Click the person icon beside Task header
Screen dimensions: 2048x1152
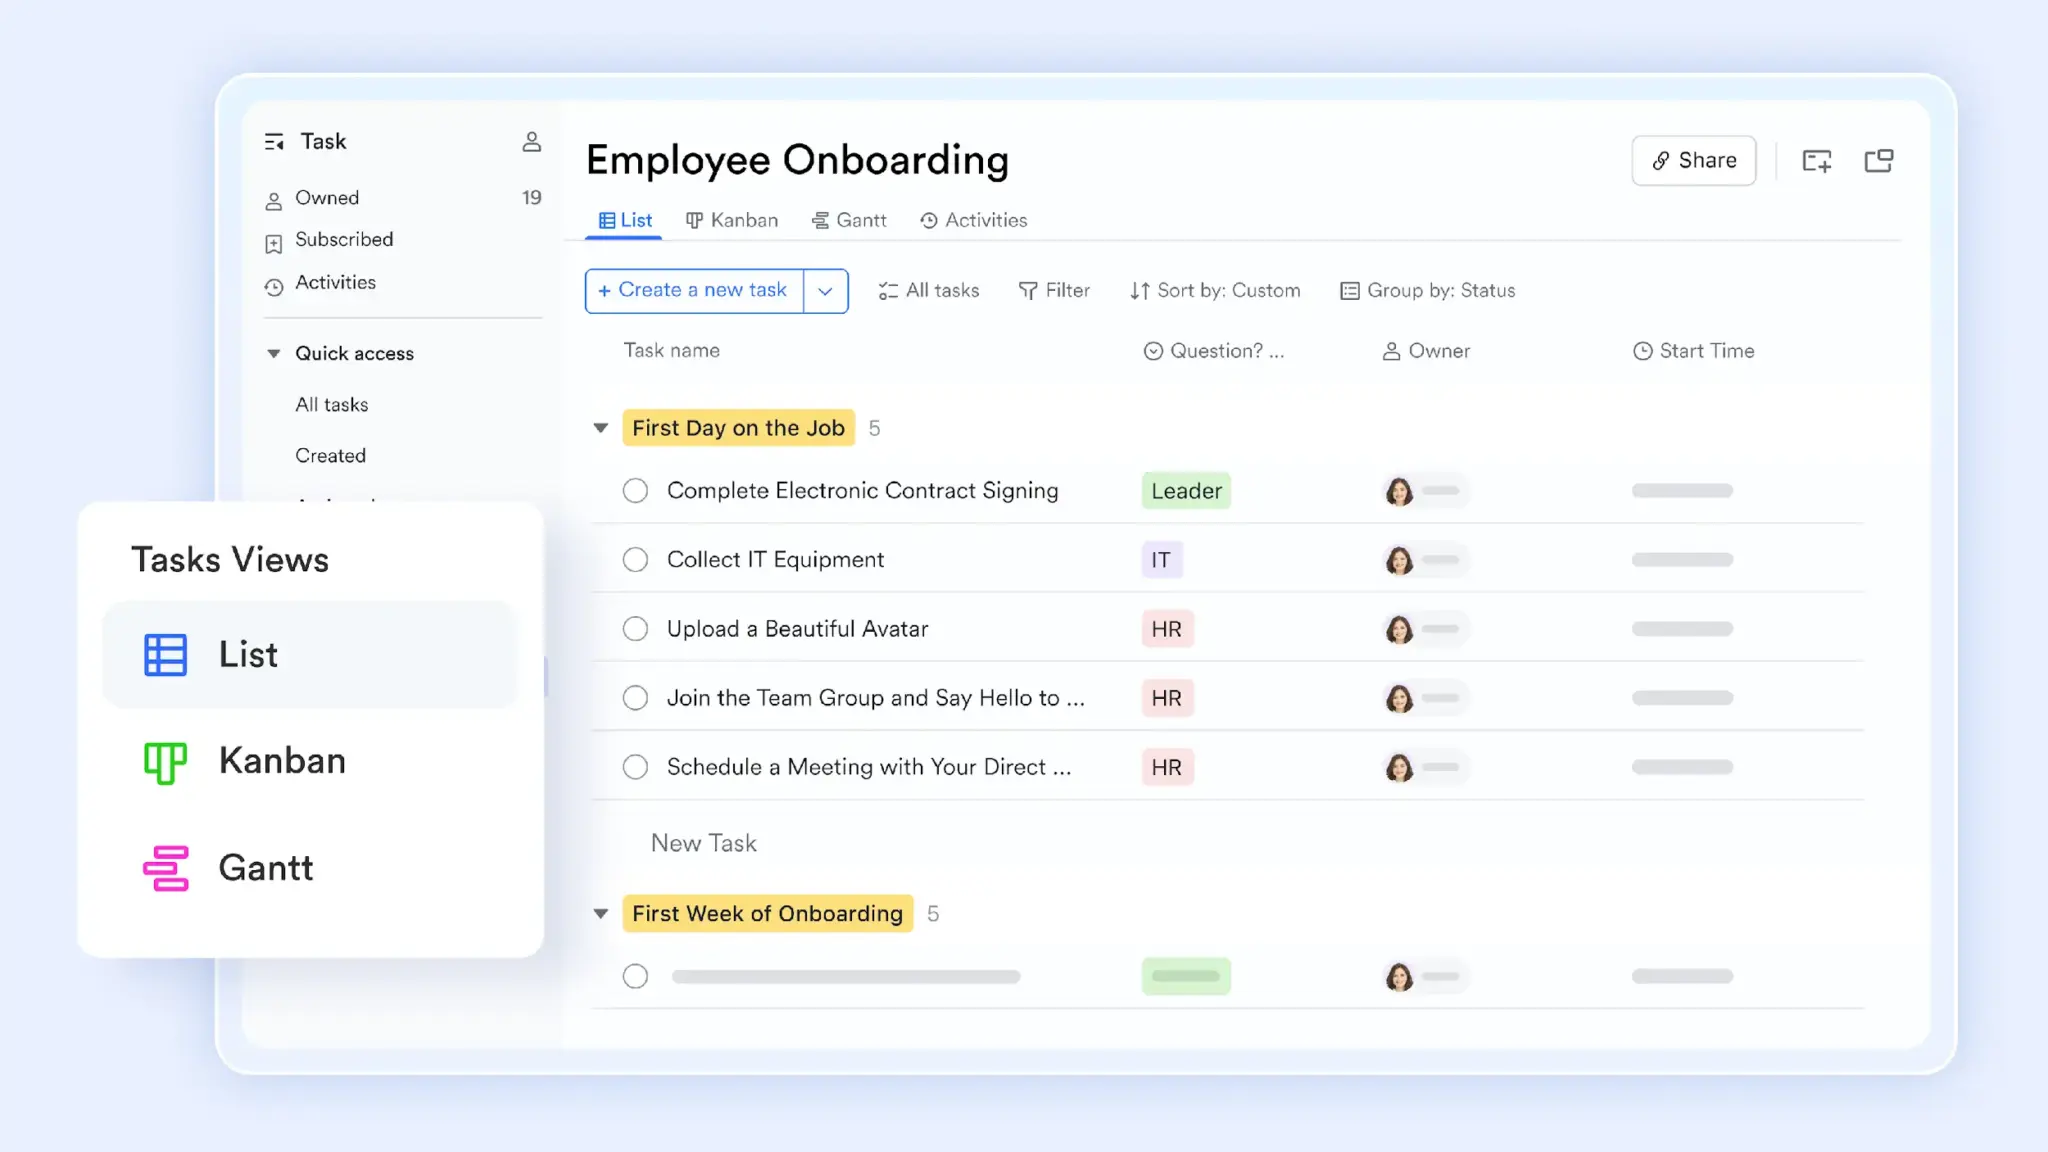[532, 141]
